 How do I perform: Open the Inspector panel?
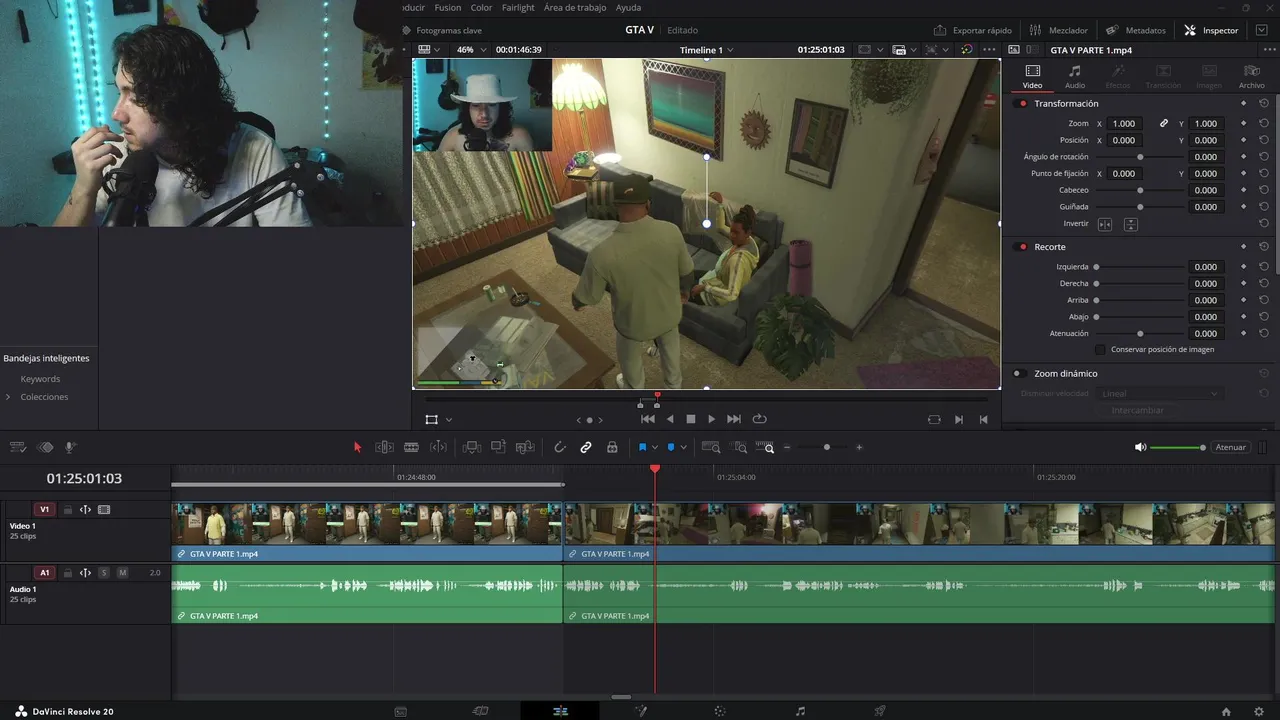1211,30
